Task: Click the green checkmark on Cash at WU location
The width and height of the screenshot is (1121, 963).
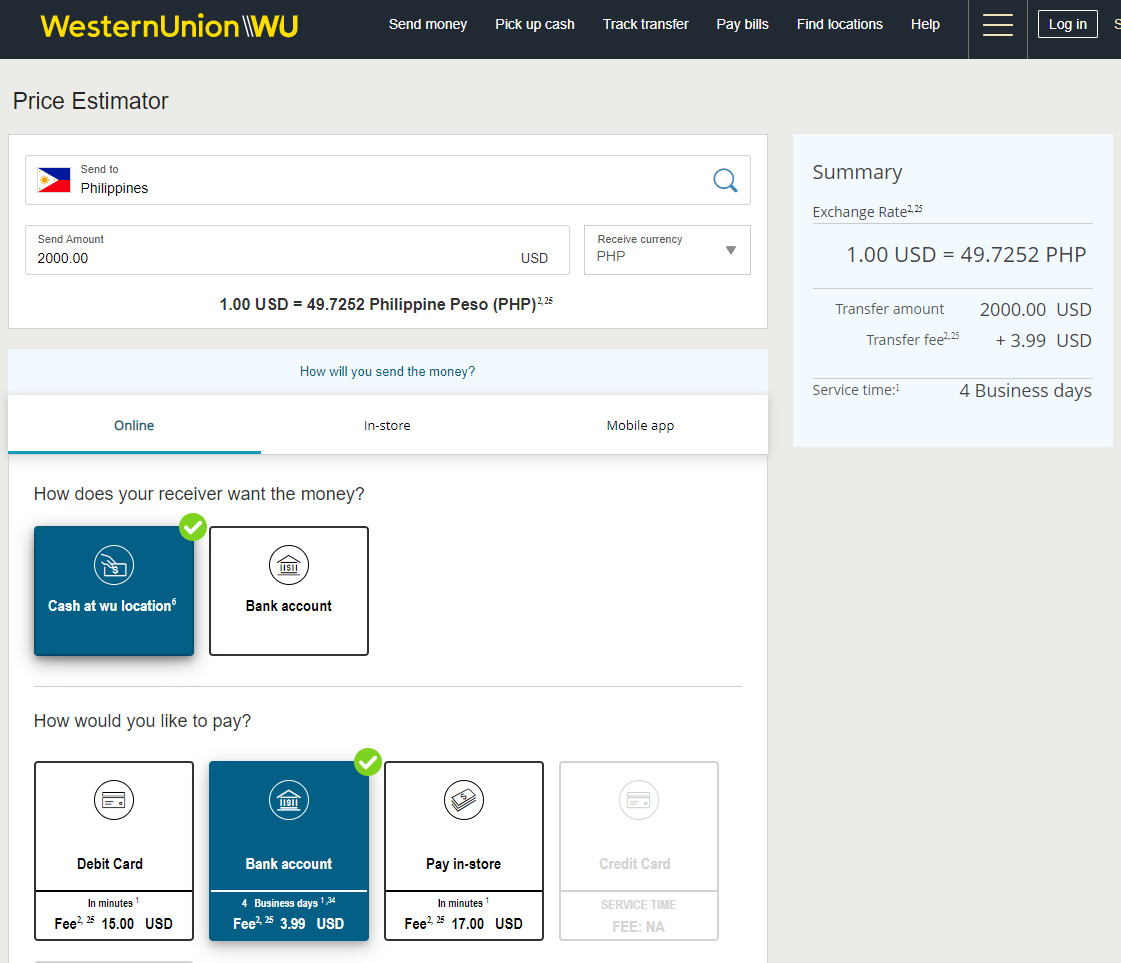Action: point(193,527)
